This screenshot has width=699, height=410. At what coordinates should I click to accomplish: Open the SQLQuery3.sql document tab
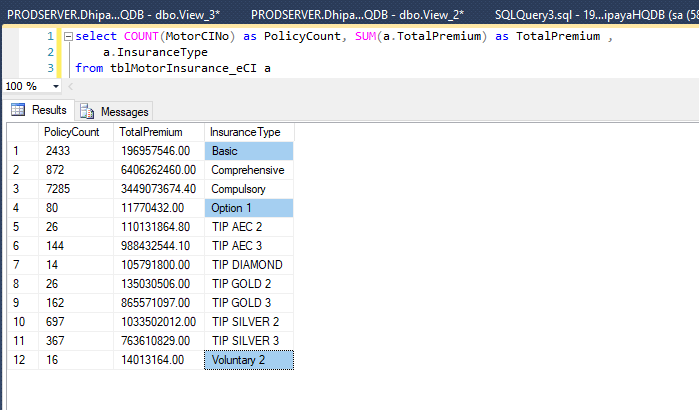click(596, 15)
